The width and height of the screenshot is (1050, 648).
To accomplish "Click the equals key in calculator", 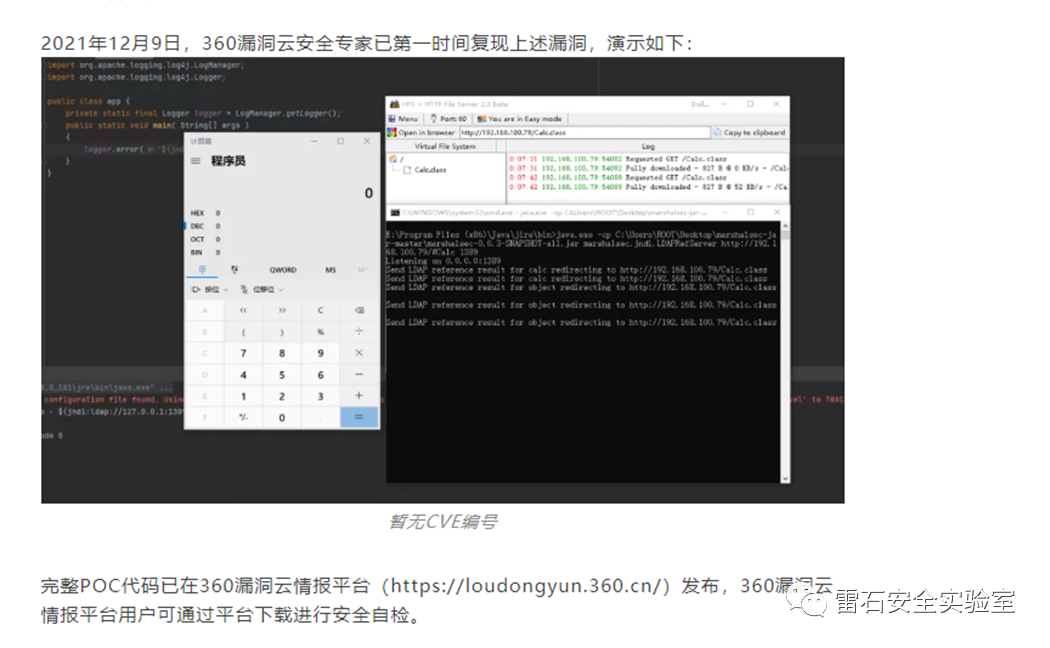I will (359, 417).
